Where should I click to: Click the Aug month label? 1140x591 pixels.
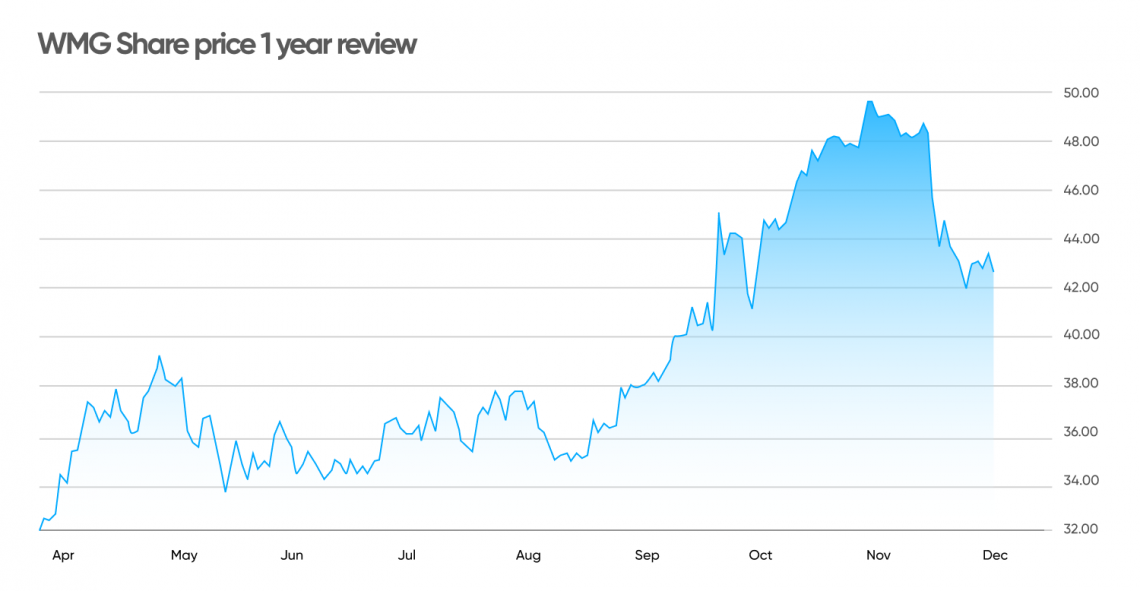pyautogui.click(x=529, y=556)
